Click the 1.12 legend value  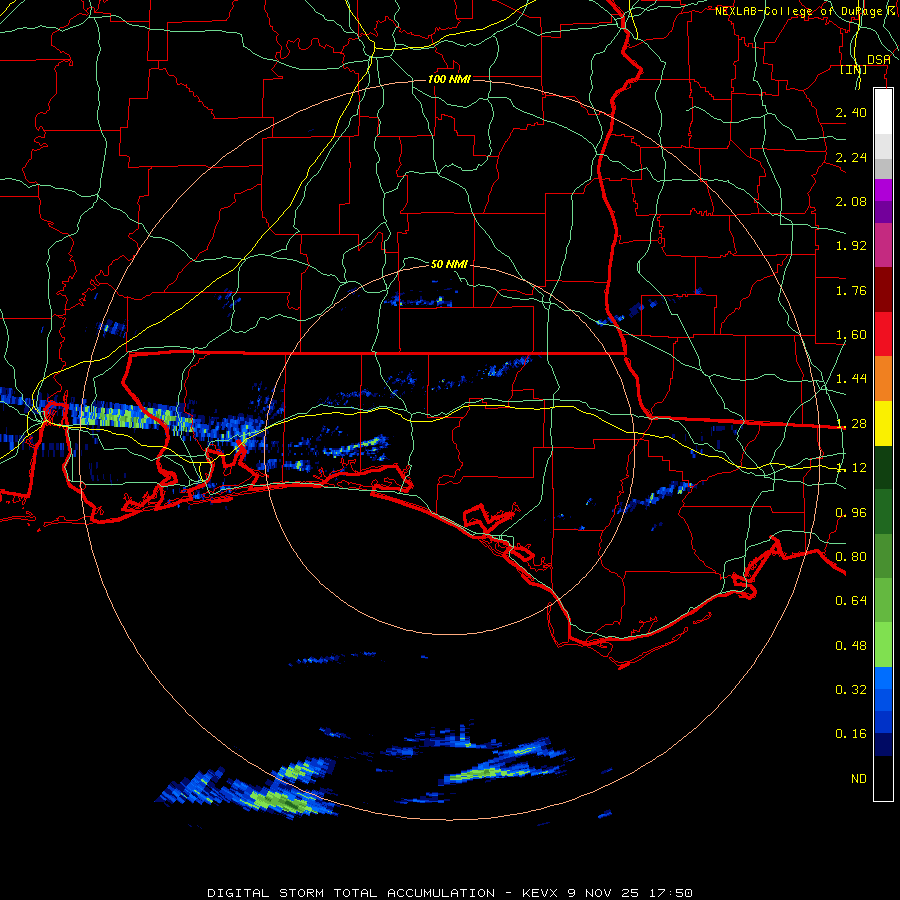point(851,468)
